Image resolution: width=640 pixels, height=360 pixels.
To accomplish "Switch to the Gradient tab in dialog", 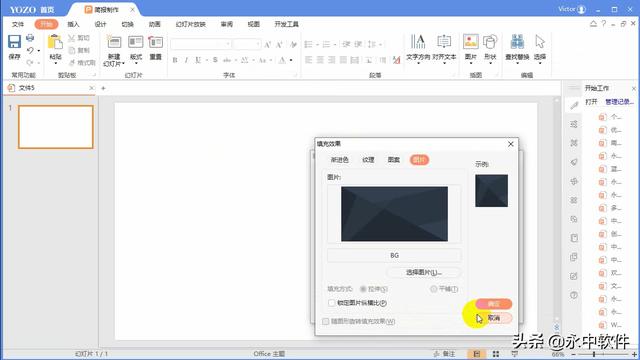I will [x=339, y=160].
